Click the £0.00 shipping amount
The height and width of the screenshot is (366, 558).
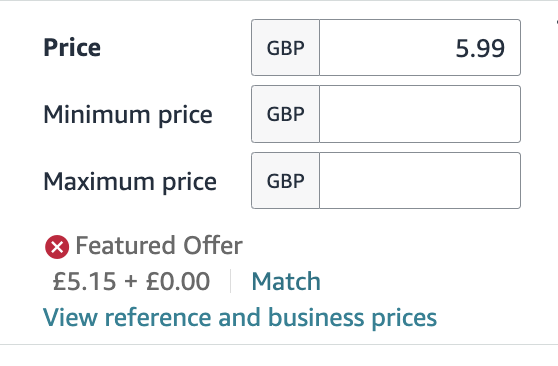click(x=178, y=281)
